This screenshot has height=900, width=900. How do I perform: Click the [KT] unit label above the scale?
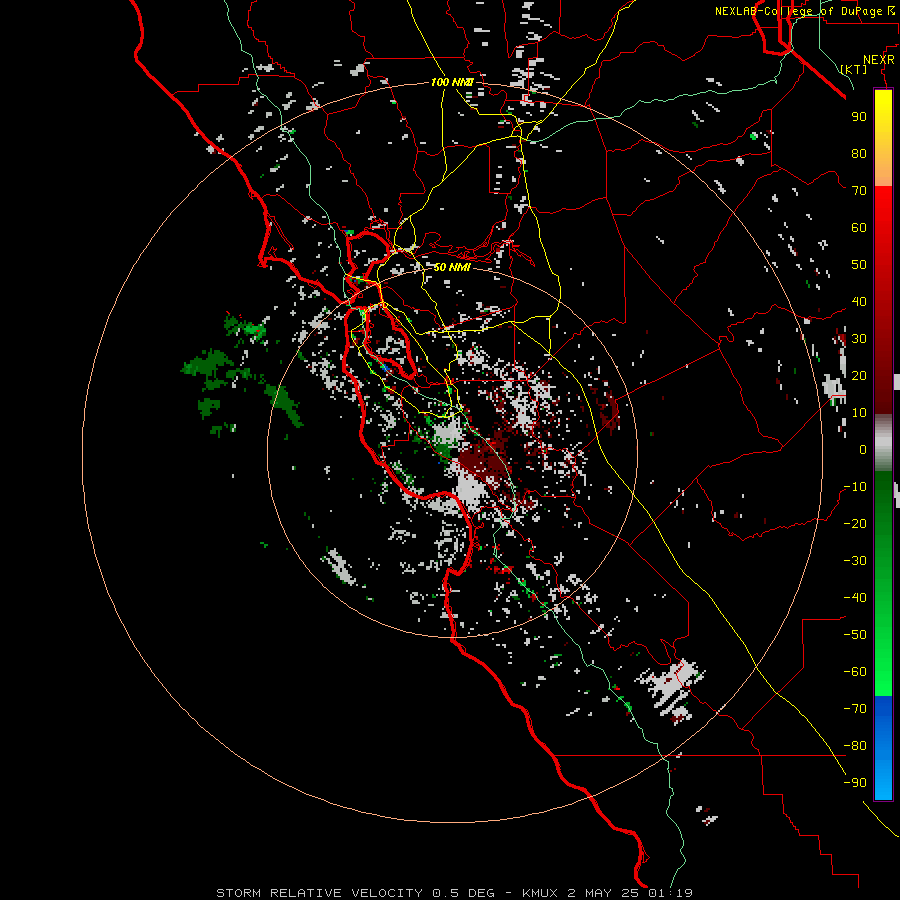click(854, 69)
